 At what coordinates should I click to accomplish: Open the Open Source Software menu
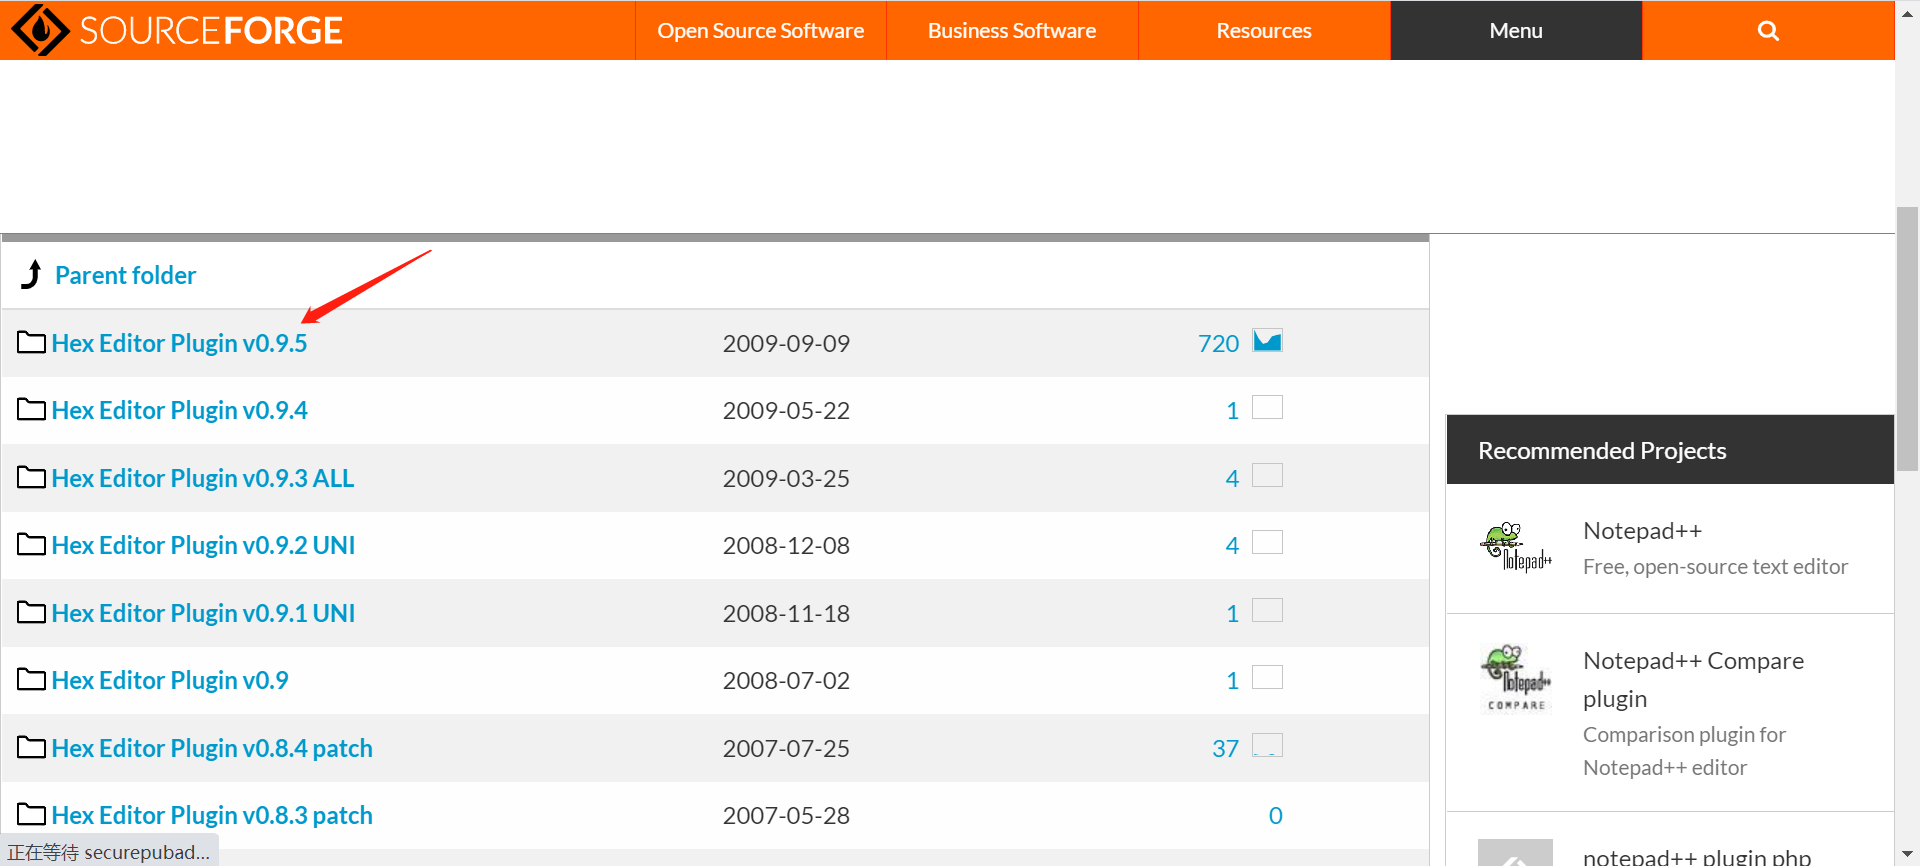pyautogui.click(x=761, y=31)
